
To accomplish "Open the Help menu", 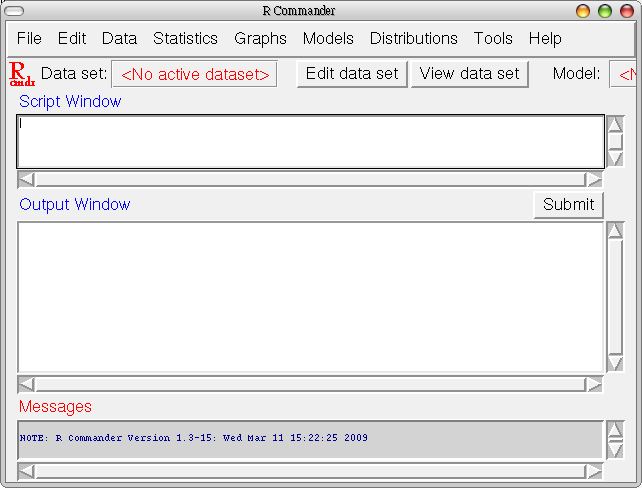I will (x=545, y=39).
